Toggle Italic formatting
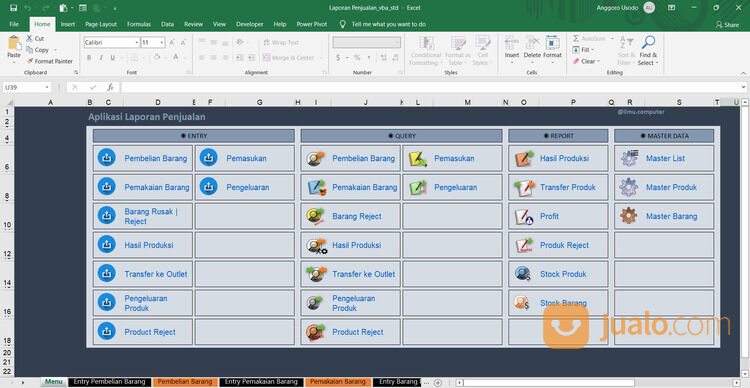The height and width of the screenshot is (388, 750). [101, 57]
